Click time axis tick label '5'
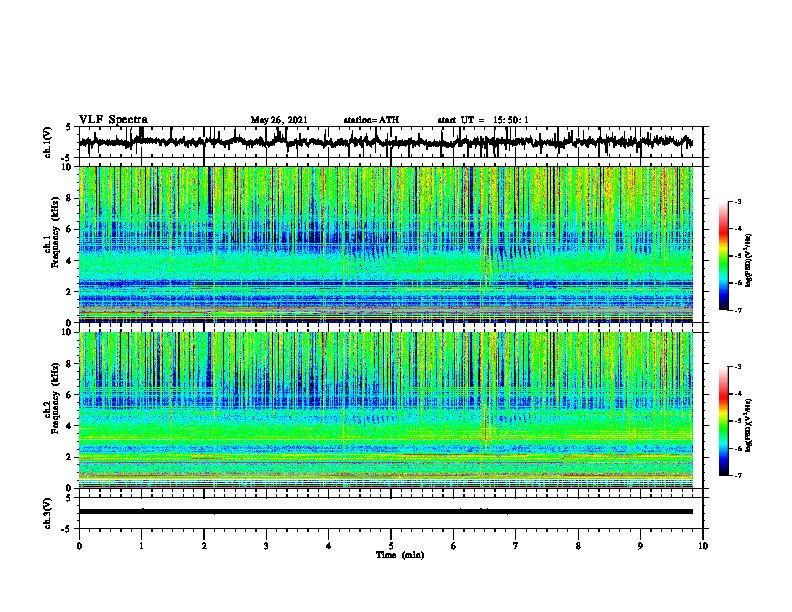This screenshot has height=612, width=792. click(391, 546)
